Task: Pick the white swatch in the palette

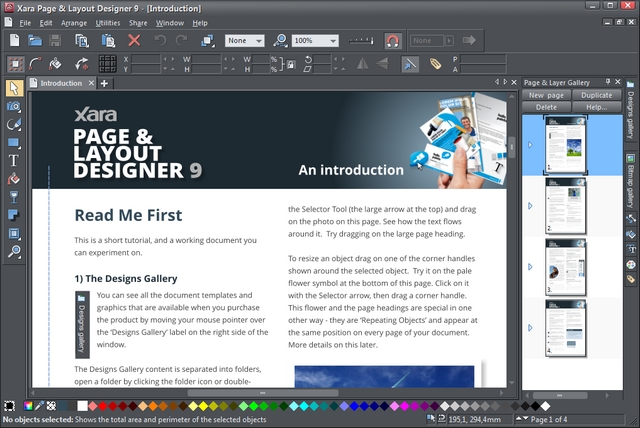Action: click(x=82, y=406)
